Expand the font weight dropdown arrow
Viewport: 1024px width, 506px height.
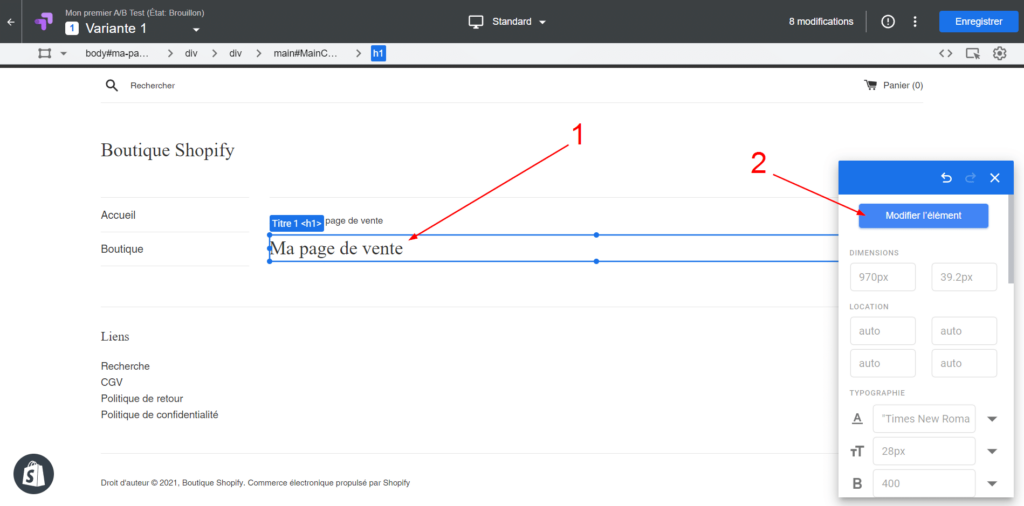click(x=992, y=484)
